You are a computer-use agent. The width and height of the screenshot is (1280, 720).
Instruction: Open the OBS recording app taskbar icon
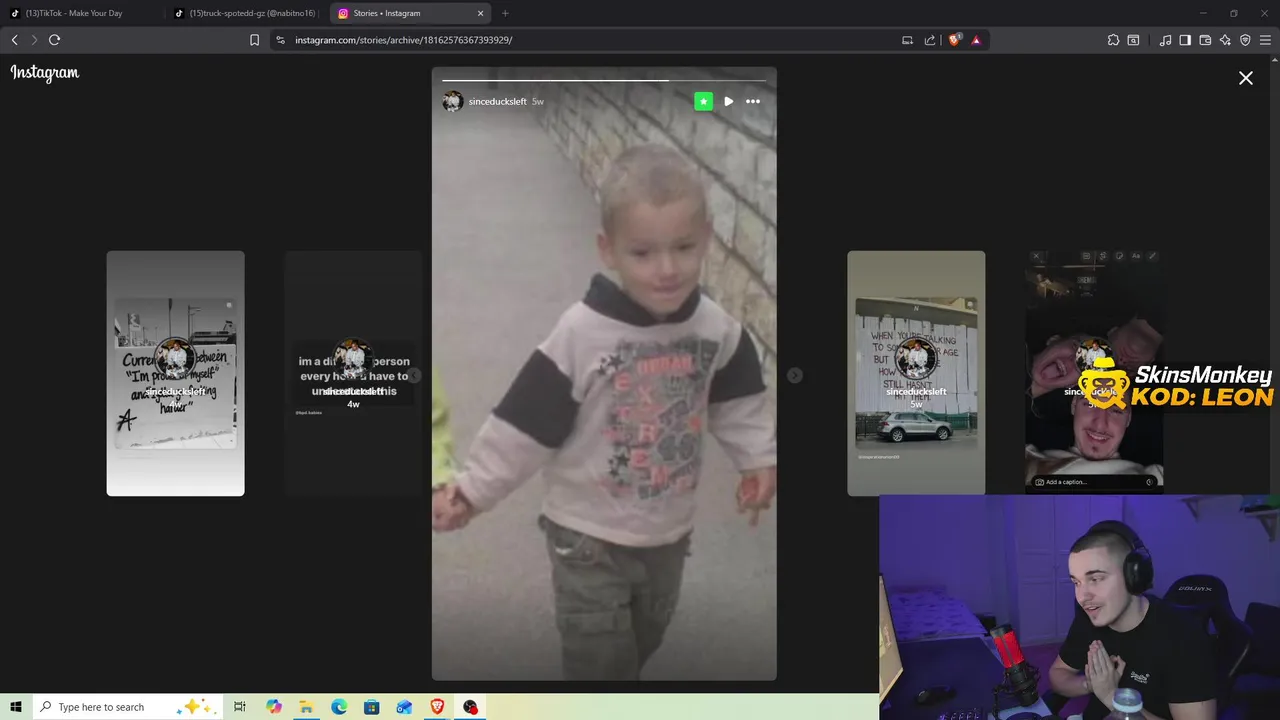click(x=470, y=707)
